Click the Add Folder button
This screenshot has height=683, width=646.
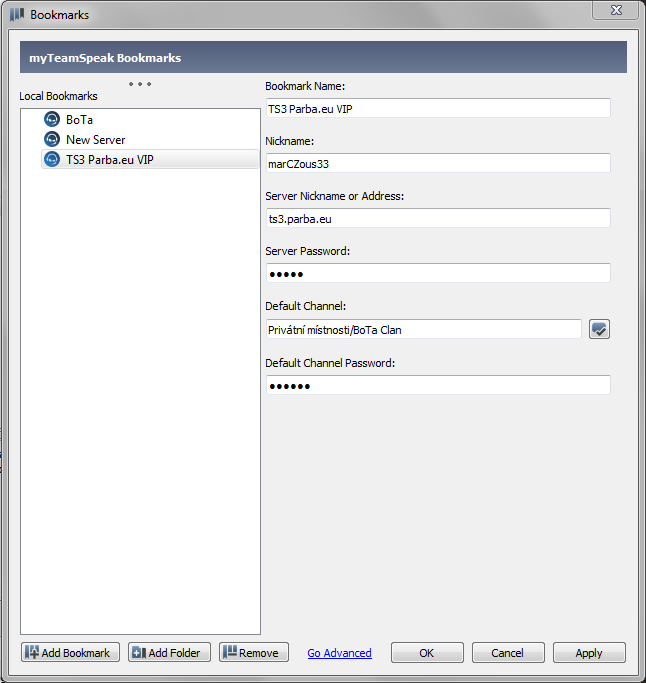click(169, 653)
